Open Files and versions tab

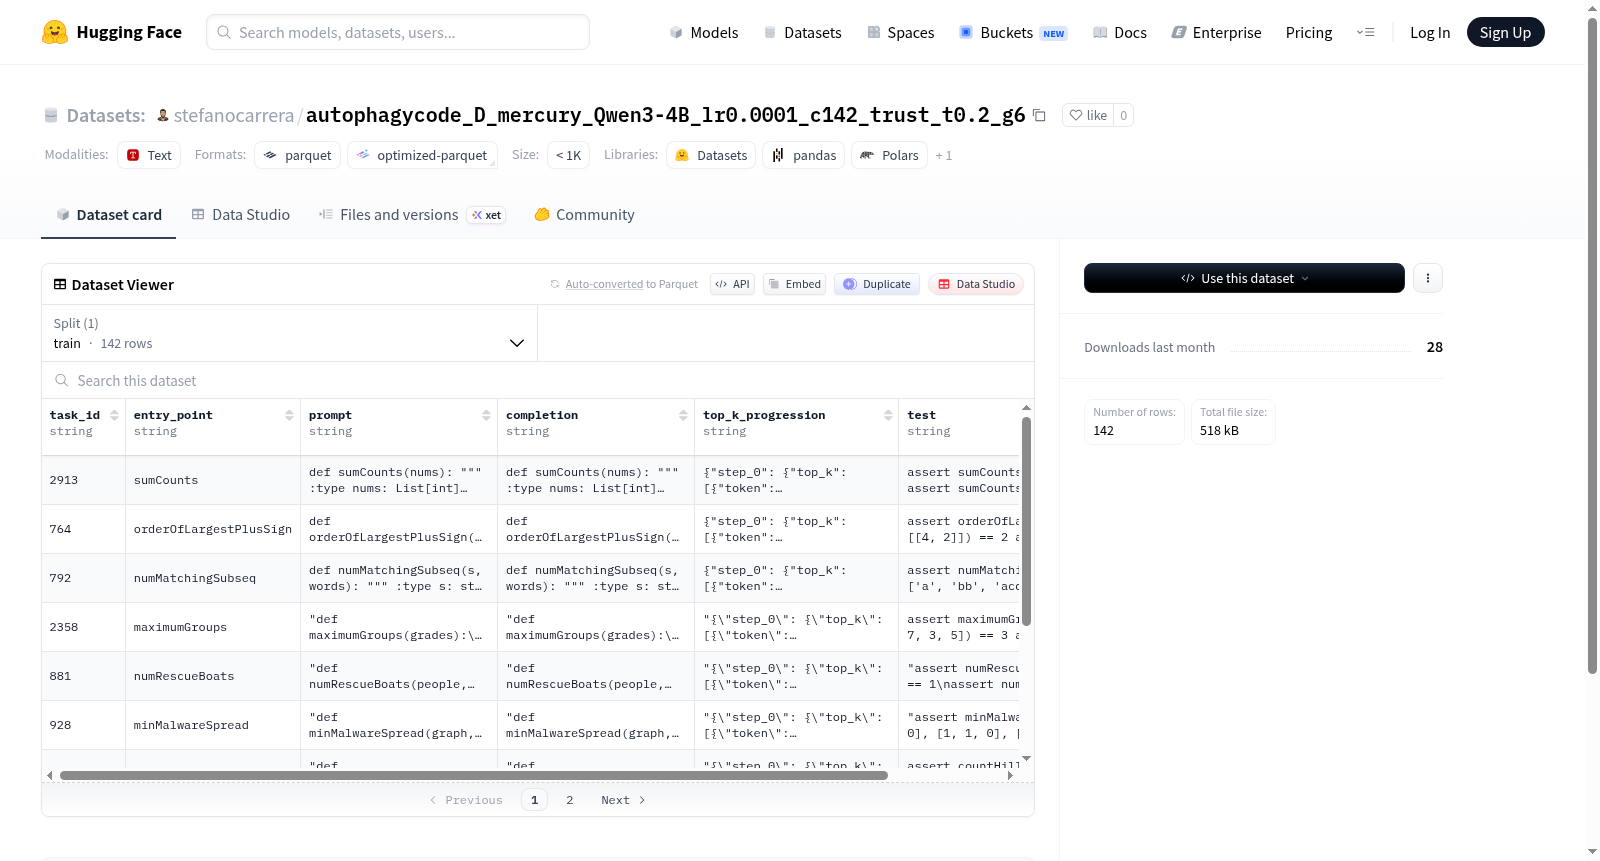[x=412, y=215]
